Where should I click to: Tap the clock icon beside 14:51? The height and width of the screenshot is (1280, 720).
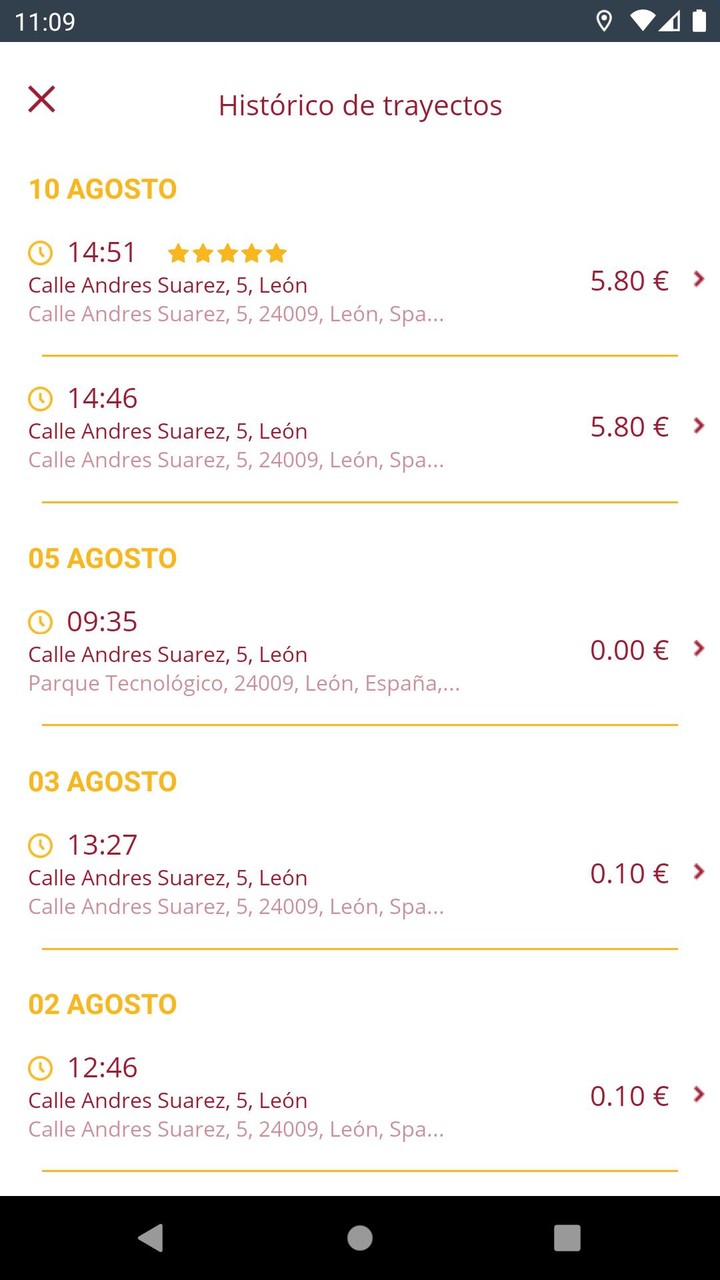(x=40, y=253)
